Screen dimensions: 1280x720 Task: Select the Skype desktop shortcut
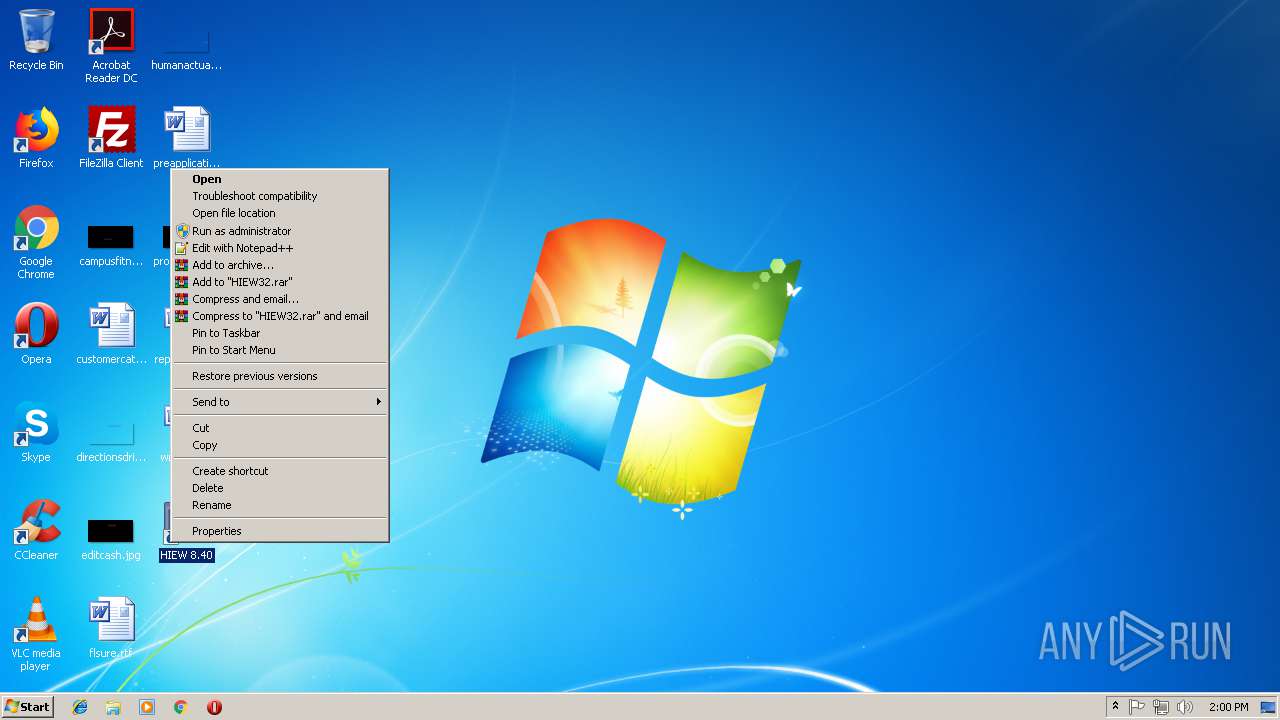click(x=36, y=432)
